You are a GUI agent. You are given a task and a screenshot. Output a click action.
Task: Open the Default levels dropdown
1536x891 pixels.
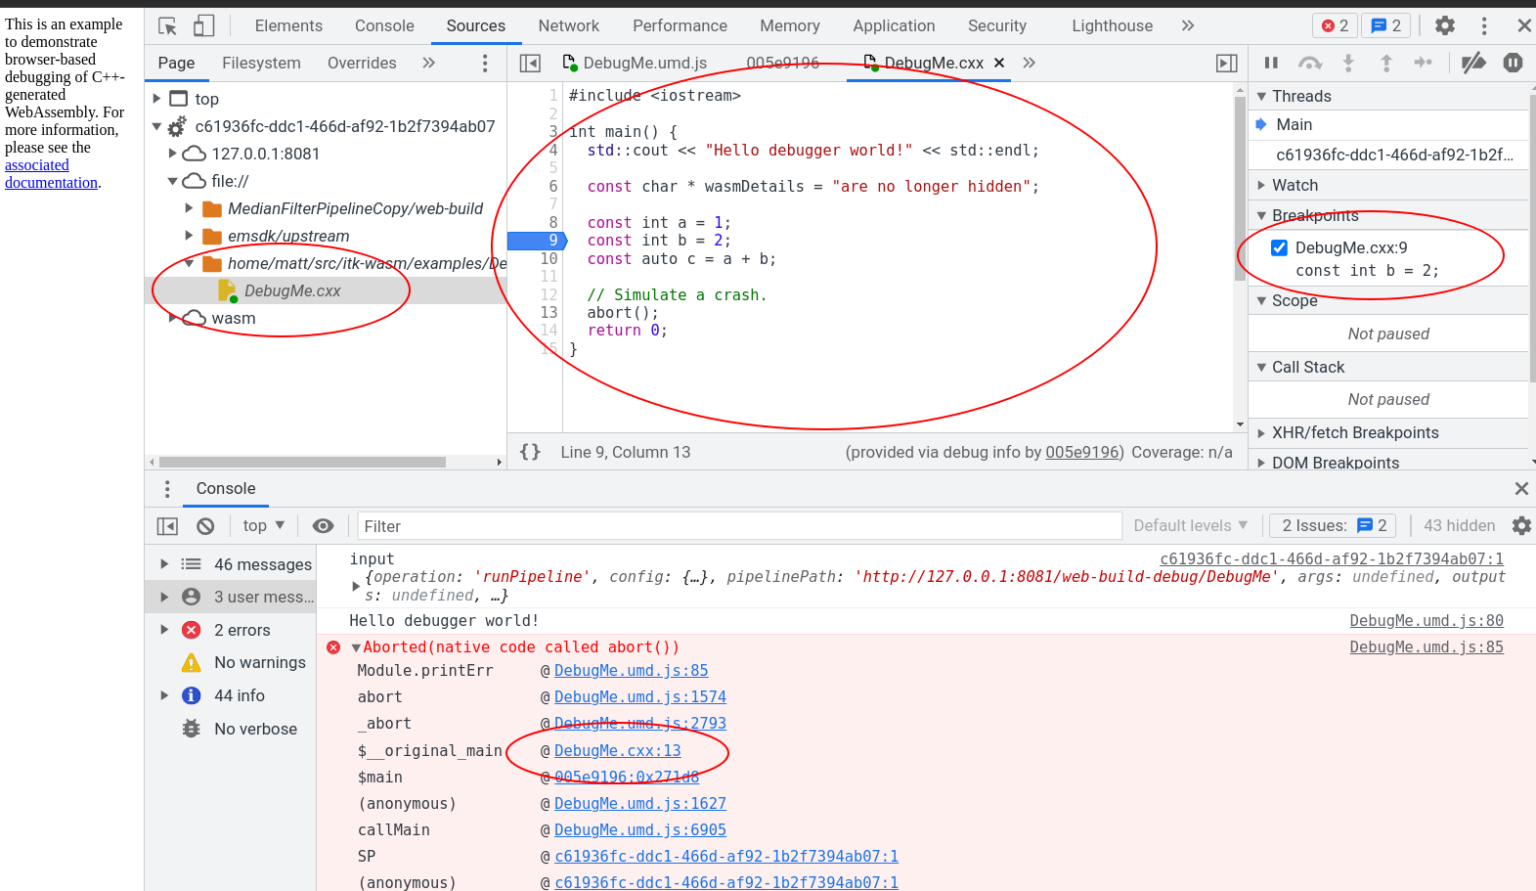1190,525
